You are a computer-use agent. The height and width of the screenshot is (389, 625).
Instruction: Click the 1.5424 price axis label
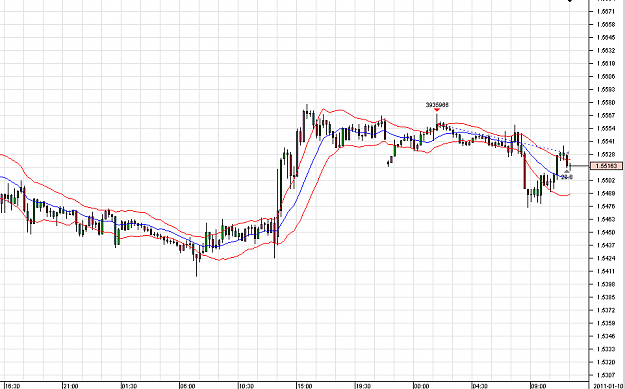606,258
